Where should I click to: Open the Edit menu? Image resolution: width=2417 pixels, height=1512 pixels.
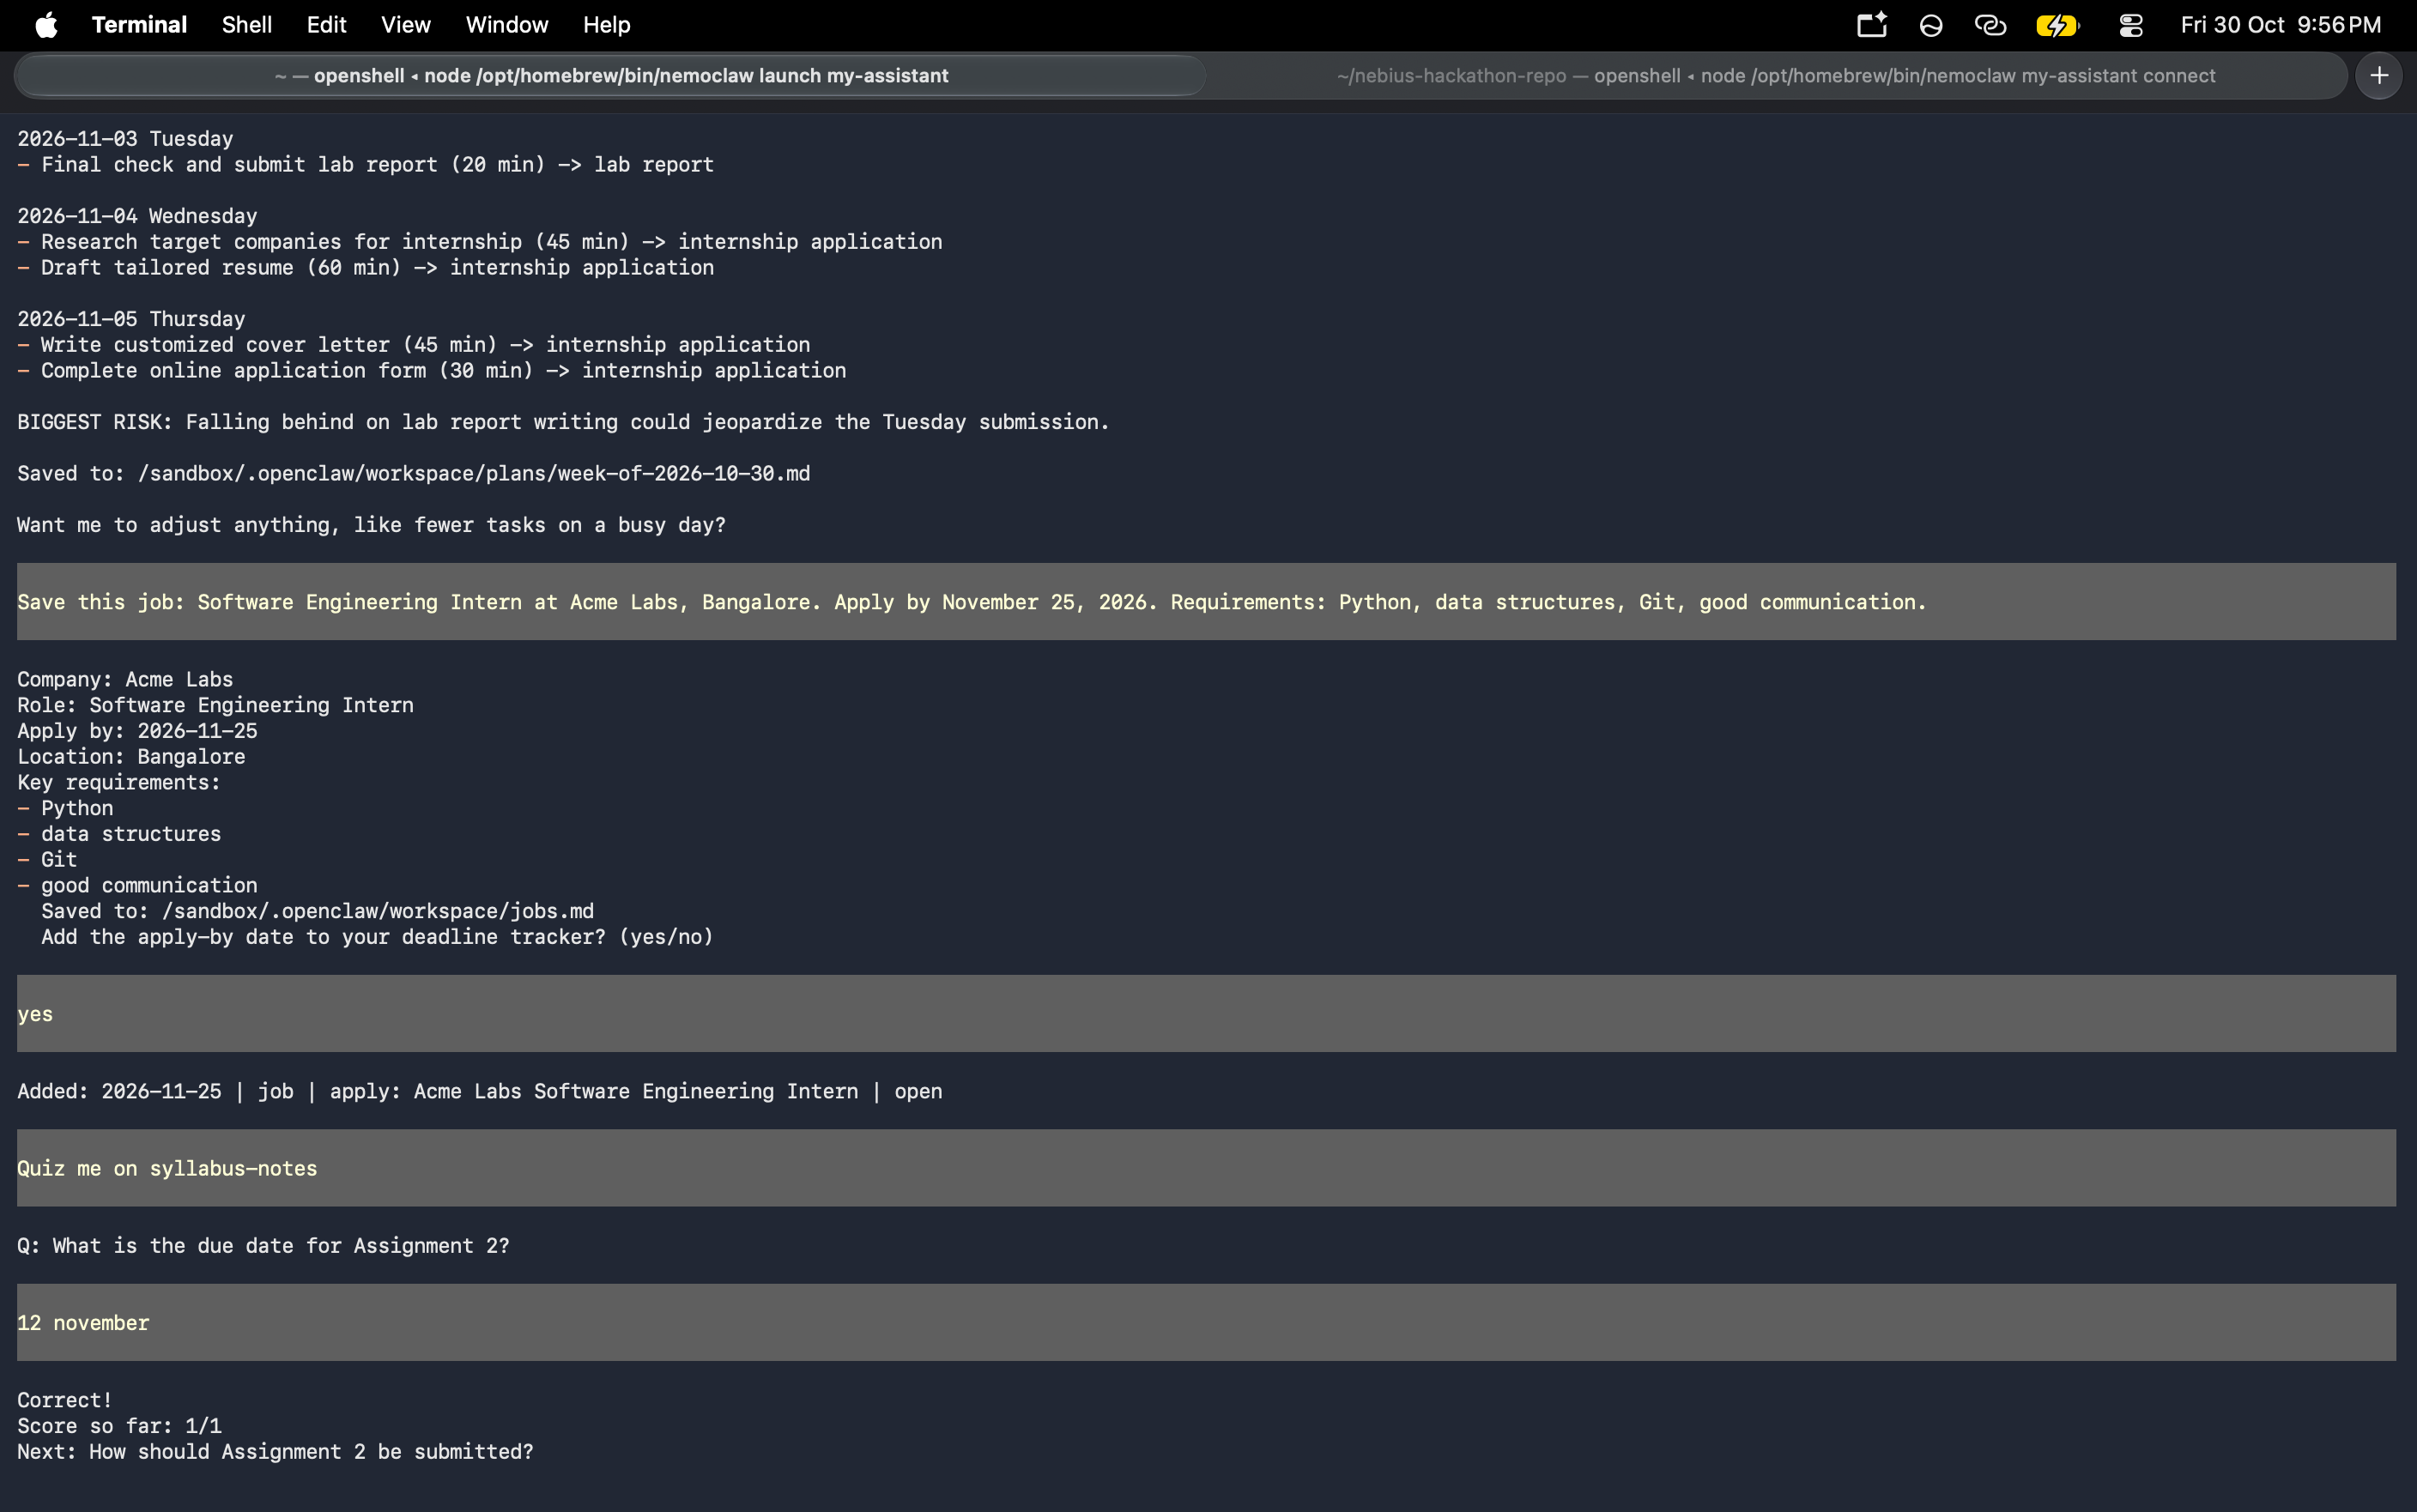click(x=326, y=25)
